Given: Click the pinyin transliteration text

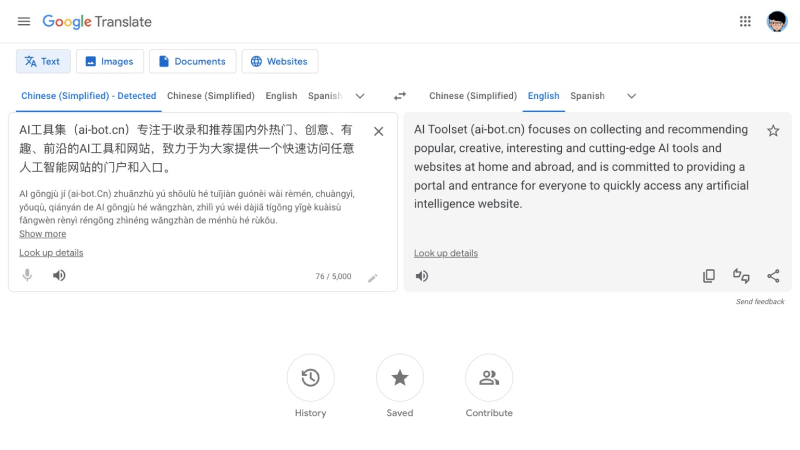Looking at the screenshot, I should (187, 207).
